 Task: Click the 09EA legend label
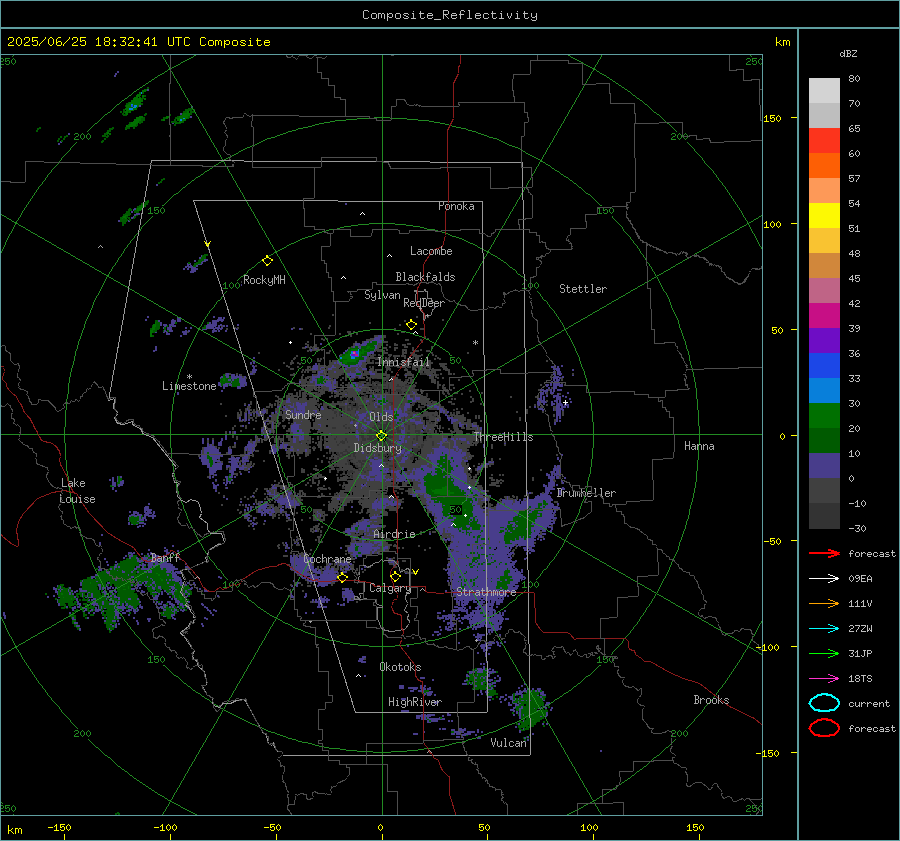pos(860,579)
